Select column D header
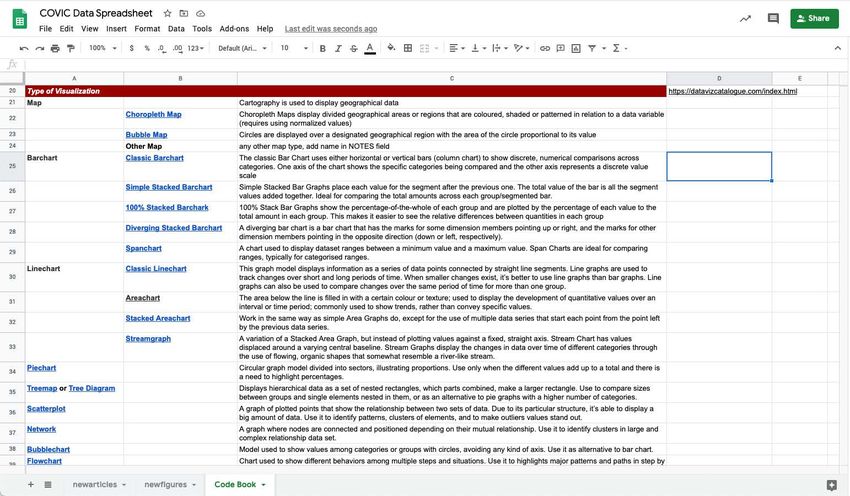The width and height of the screenshot is (850, 496). [x=719, y=79]
